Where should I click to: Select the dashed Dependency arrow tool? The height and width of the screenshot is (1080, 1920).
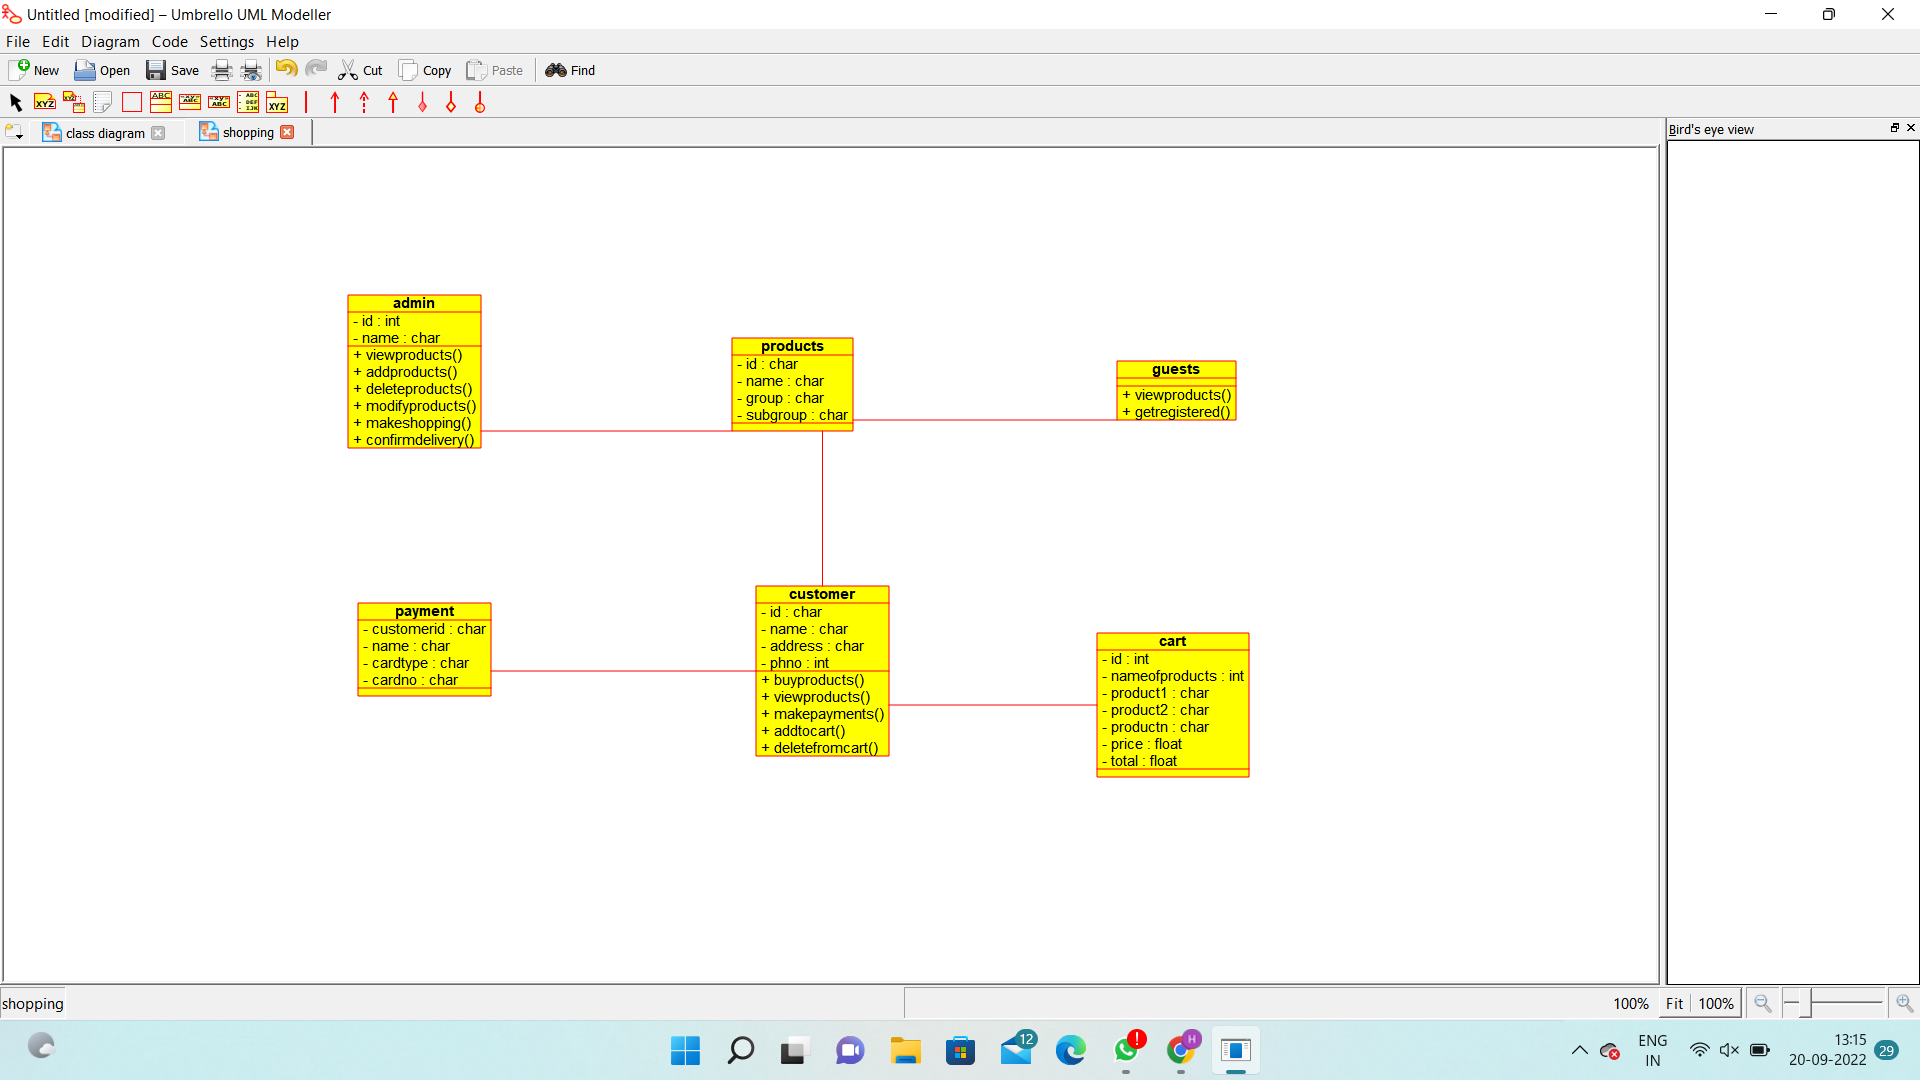pos(364,102)
